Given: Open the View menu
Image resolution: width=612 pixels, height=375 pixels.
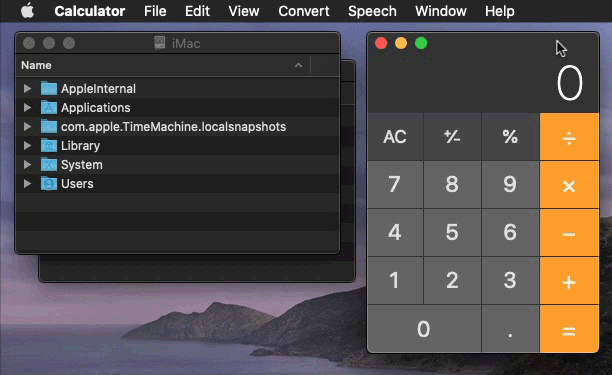Looking at the screenshot, I should [244, 11].
